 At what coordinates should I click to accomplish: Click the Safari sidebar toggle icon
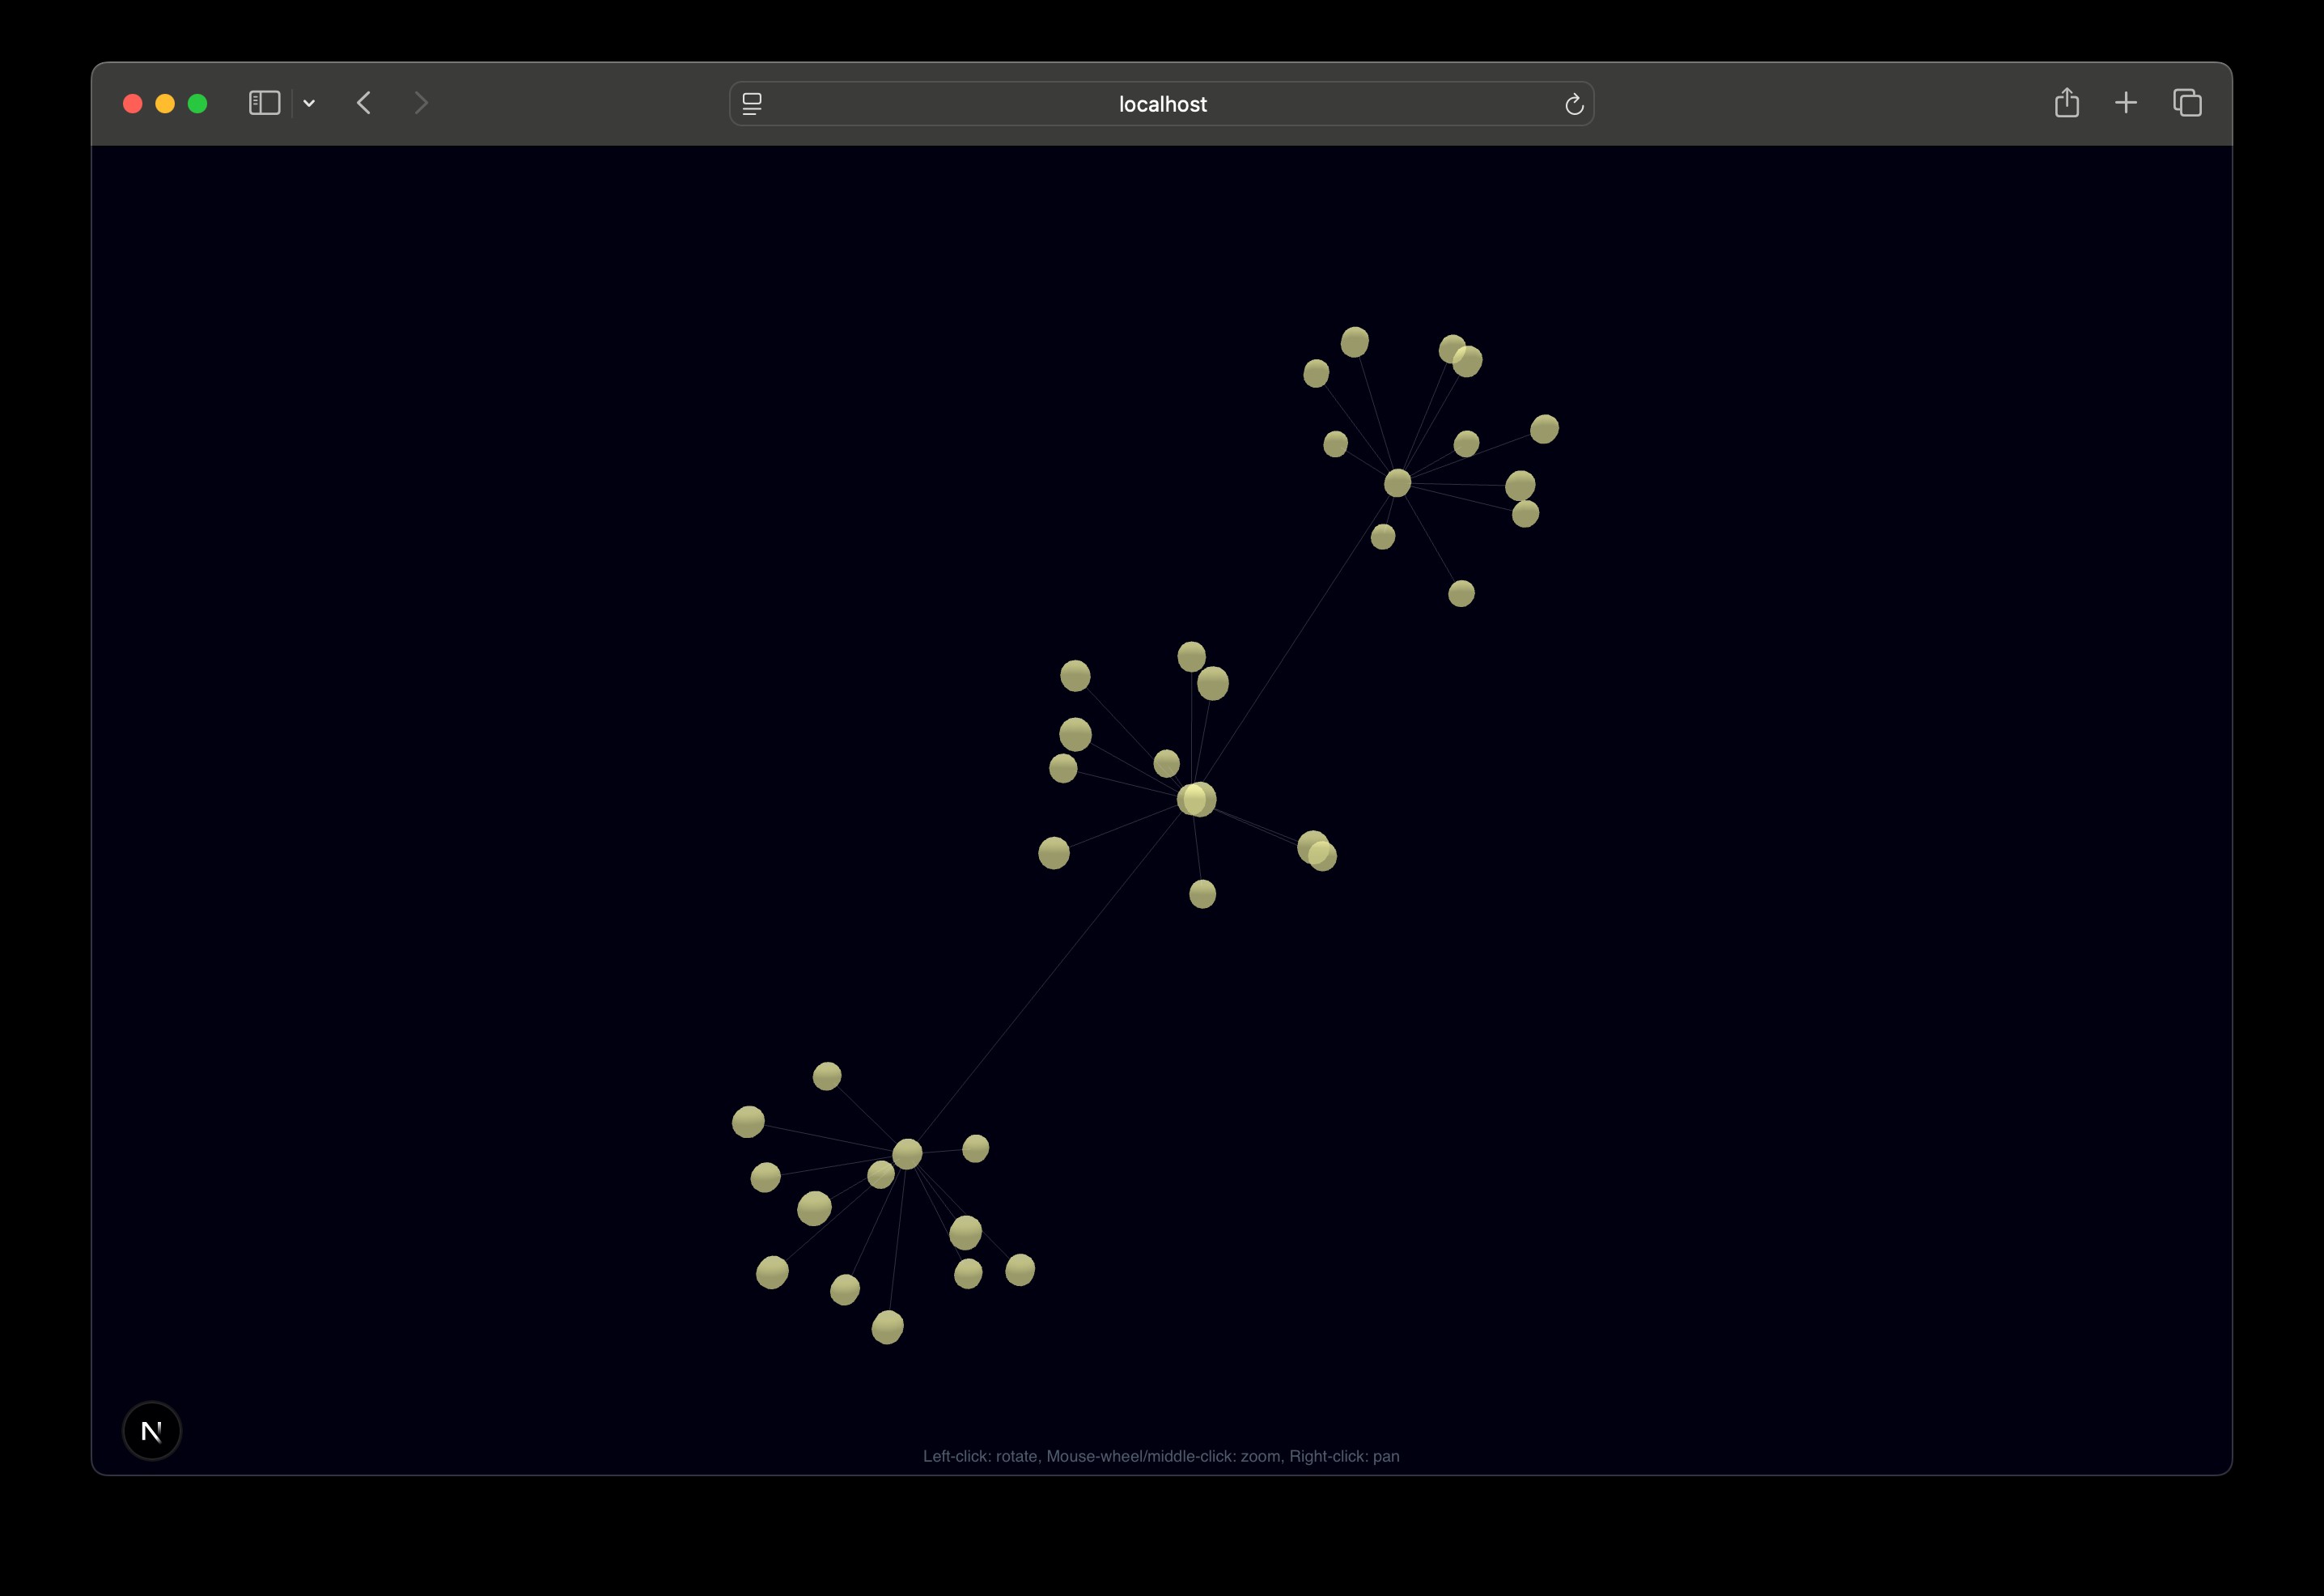tap(264, 103)
